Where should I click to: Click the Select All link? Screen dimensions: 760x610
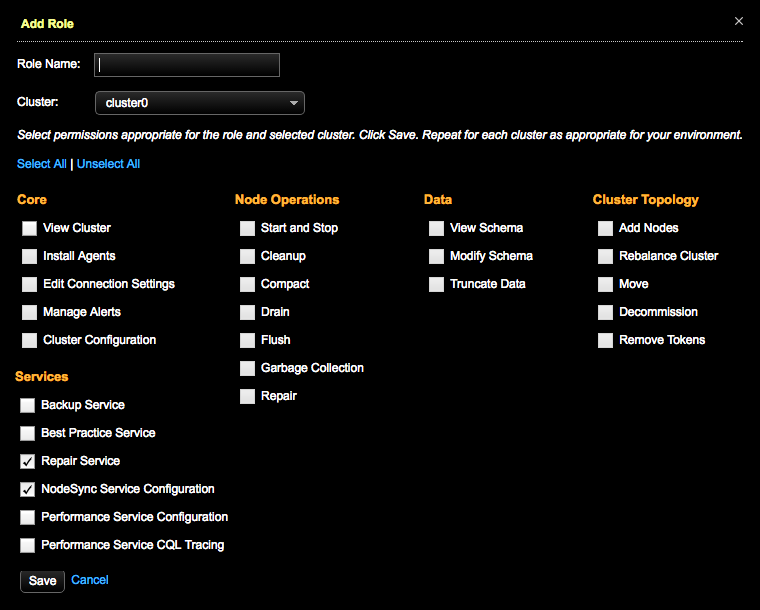coord(41,164)
